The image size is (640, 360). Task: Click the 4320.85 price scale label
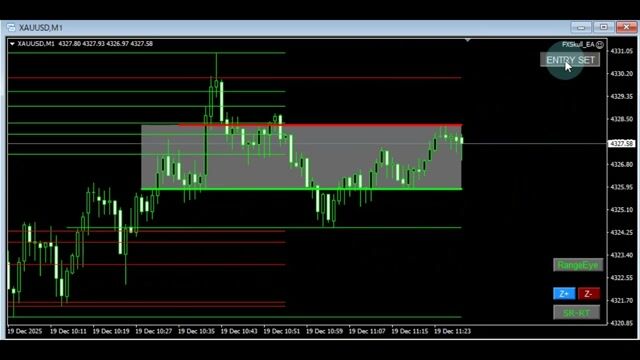621,323
